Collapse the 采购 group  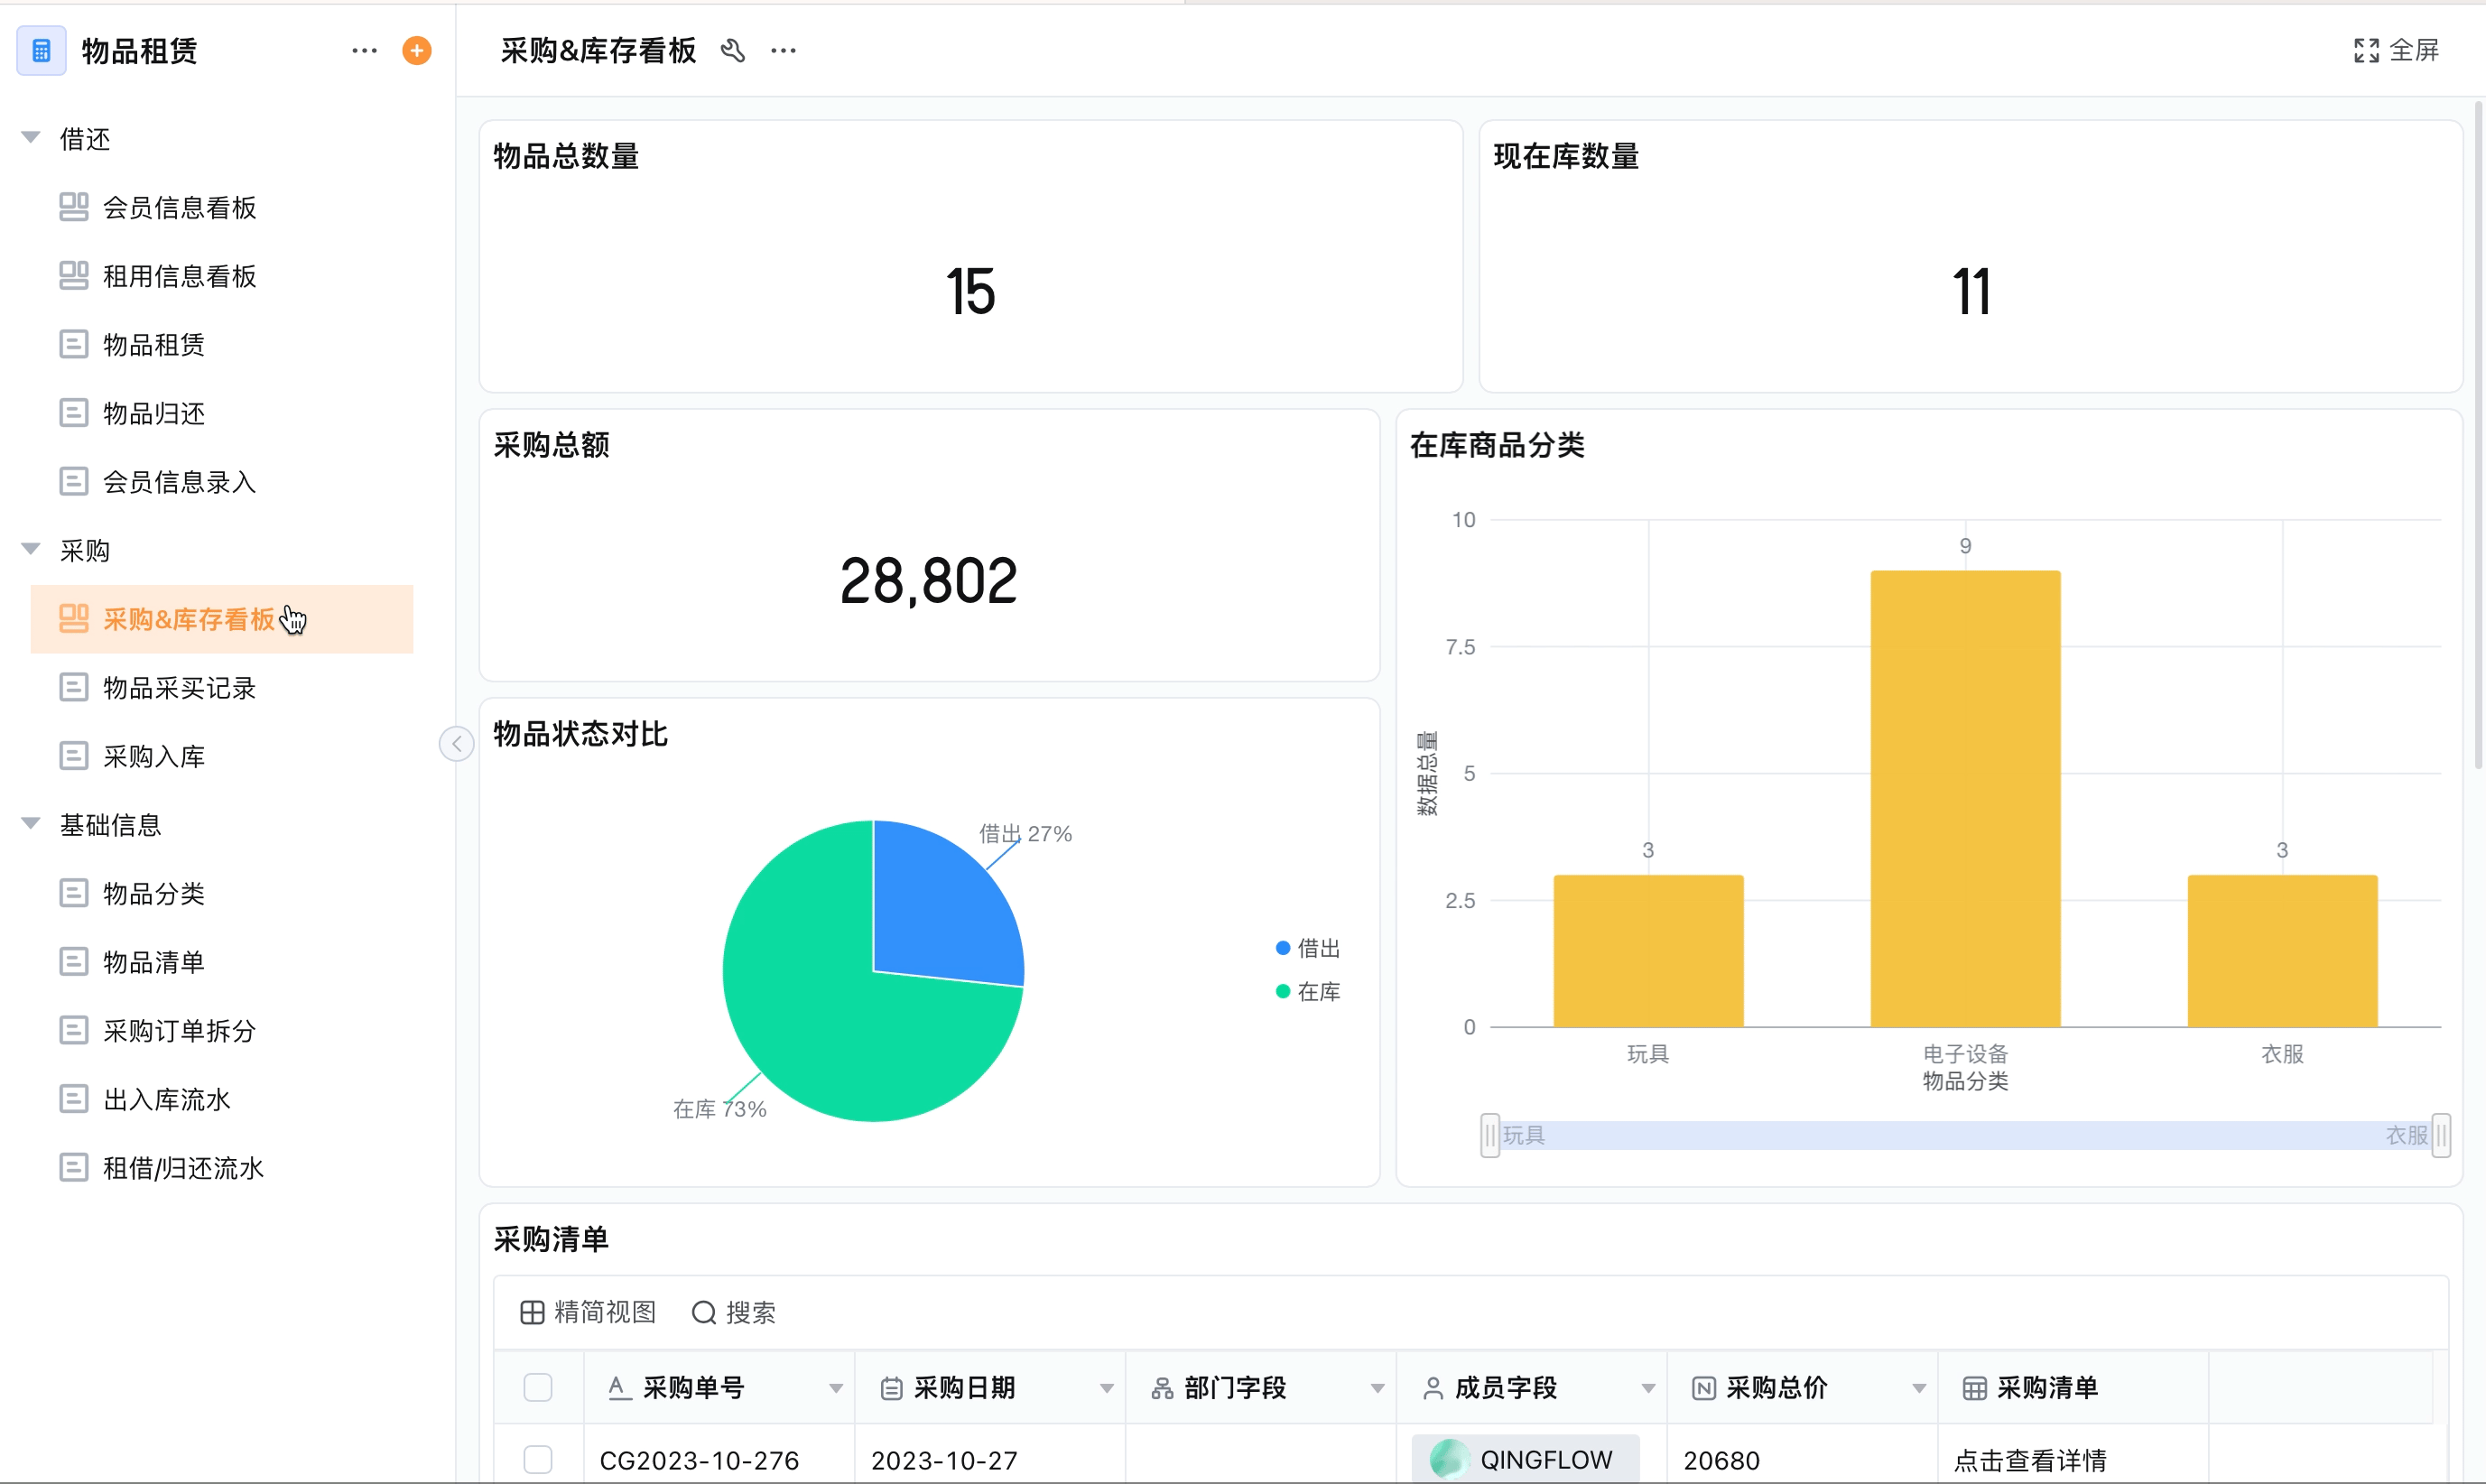point(31,549)
